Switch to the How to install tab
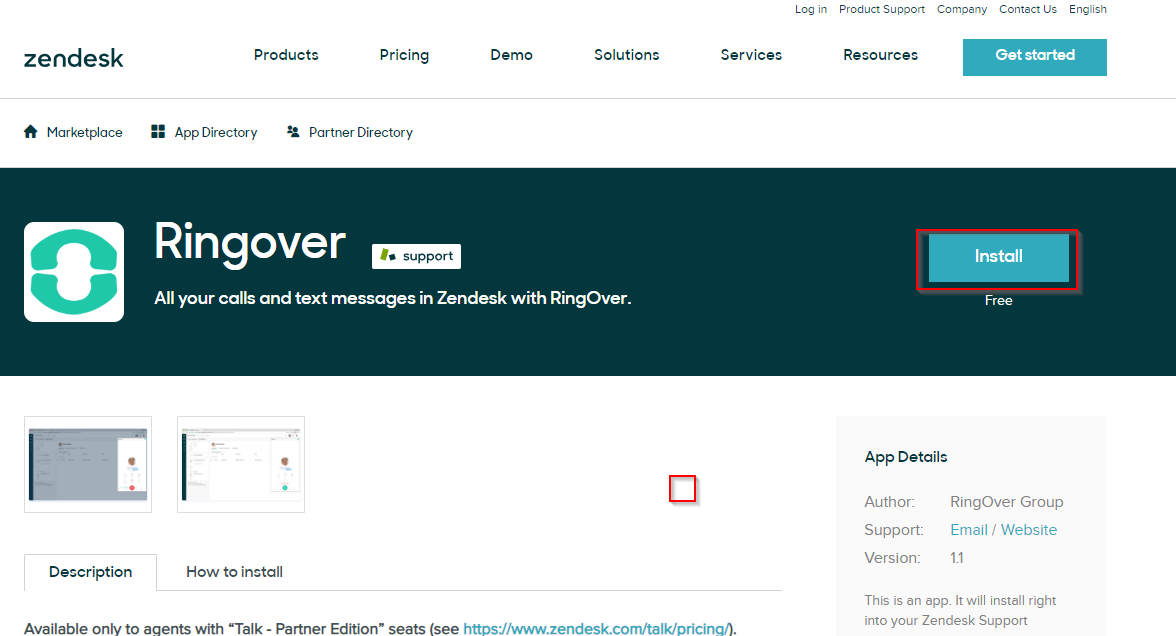Image resolution: width=1176 pixels, height=636 pixels. (x=235, y=572)
